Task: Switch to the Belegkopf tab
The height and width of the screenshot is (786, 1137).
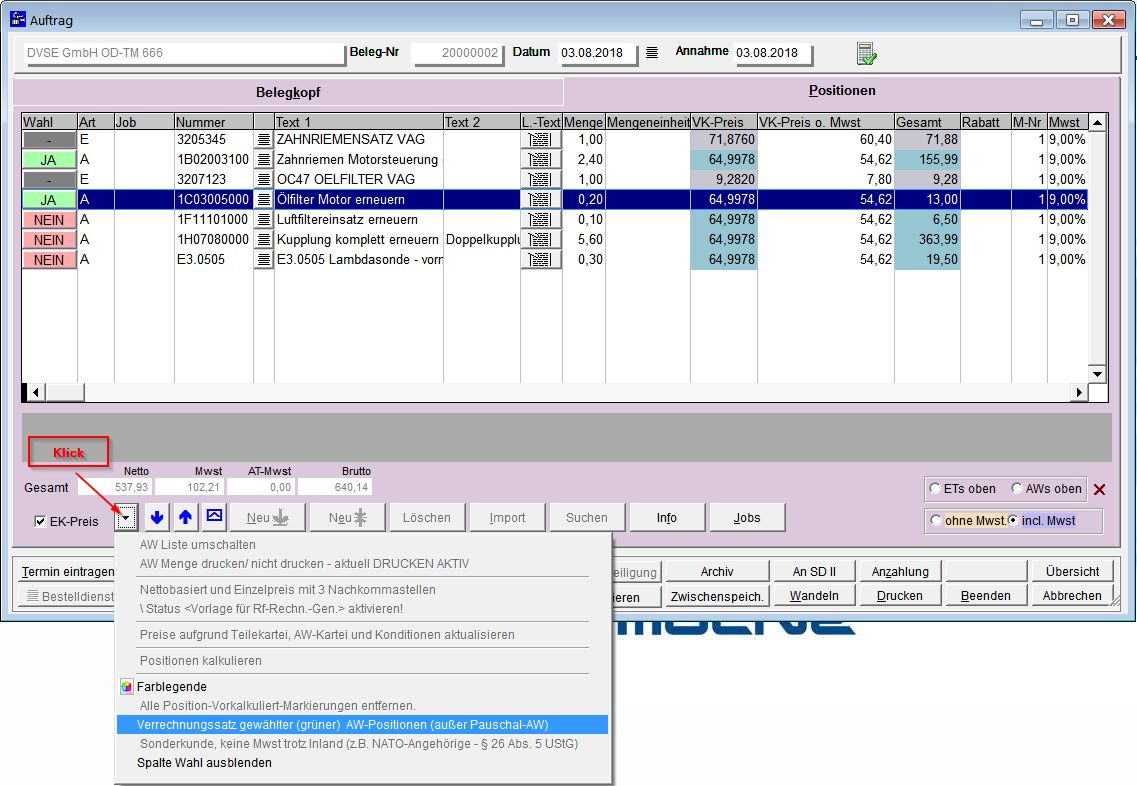Action: click(x=288, y=92)
